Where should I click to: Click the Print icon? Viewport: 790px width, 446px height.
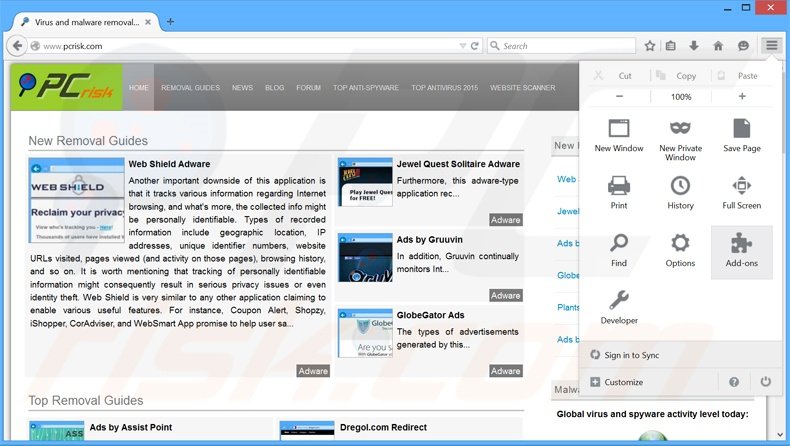coord(619,194)
